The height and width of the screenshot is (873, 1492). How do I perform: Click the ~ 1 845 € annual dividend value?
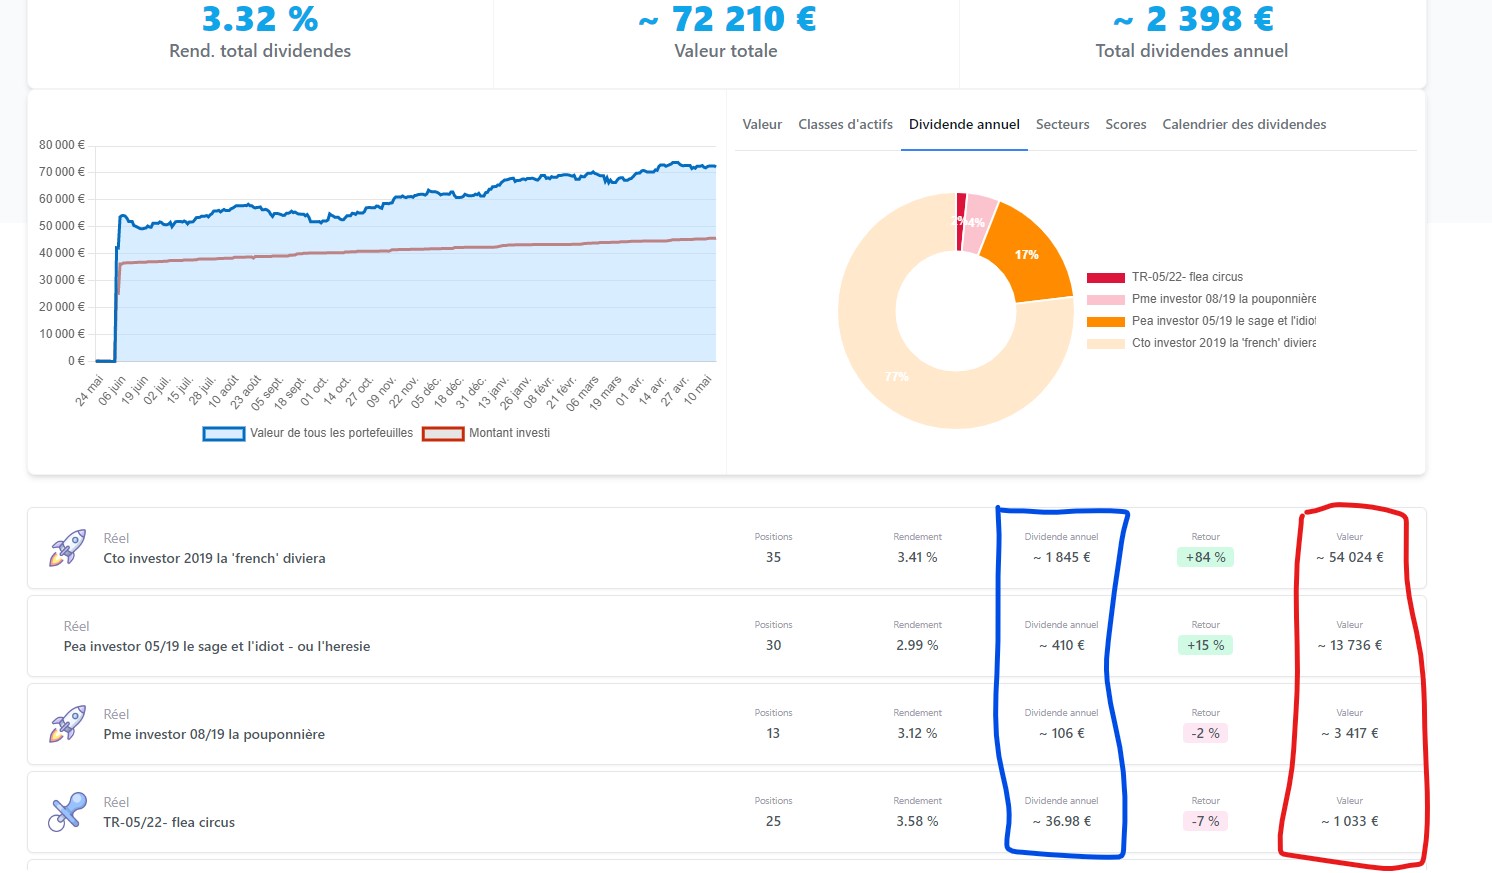[1062, 557]
